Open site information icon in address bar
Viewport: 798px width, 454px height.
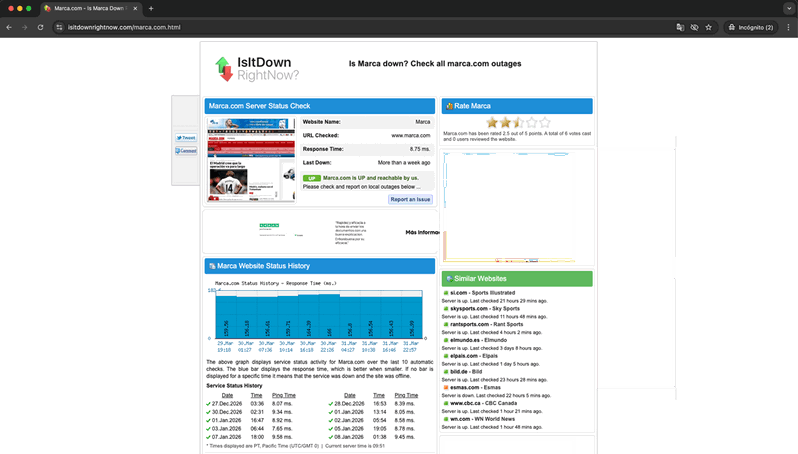pos(60,27)
